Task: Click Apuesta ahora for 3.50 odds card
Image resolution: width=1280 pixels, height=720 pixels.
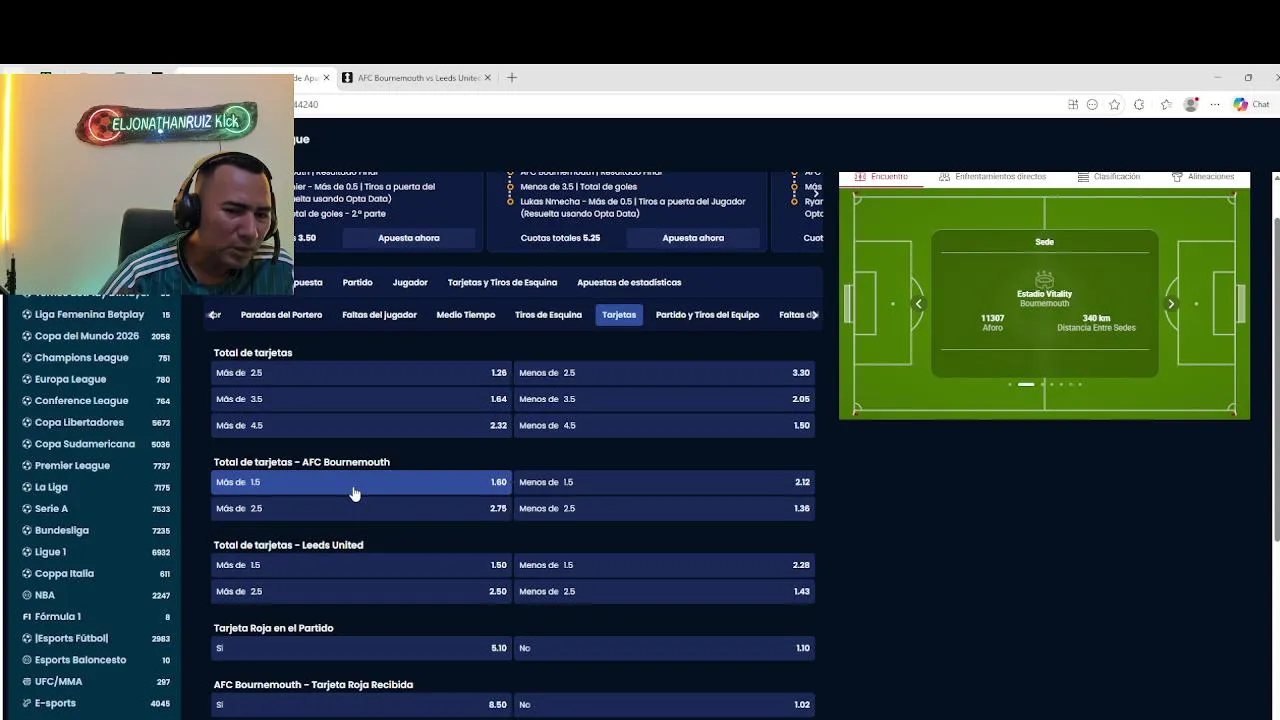Action: [x=409, y=238]
